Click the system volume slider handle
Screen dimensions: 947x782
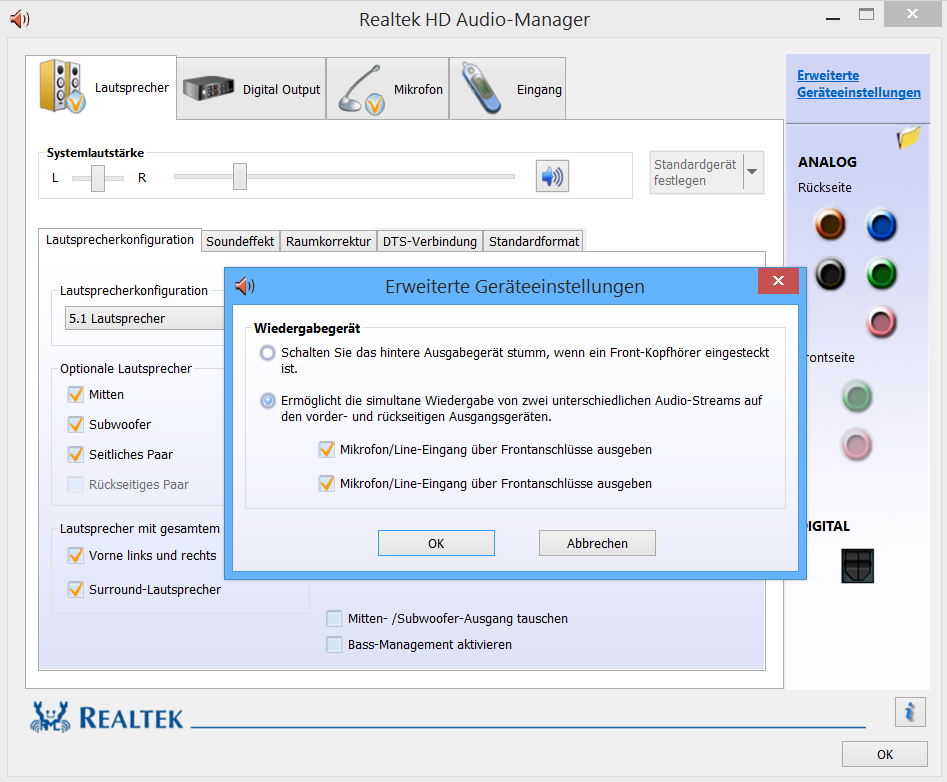coord(240,176)
